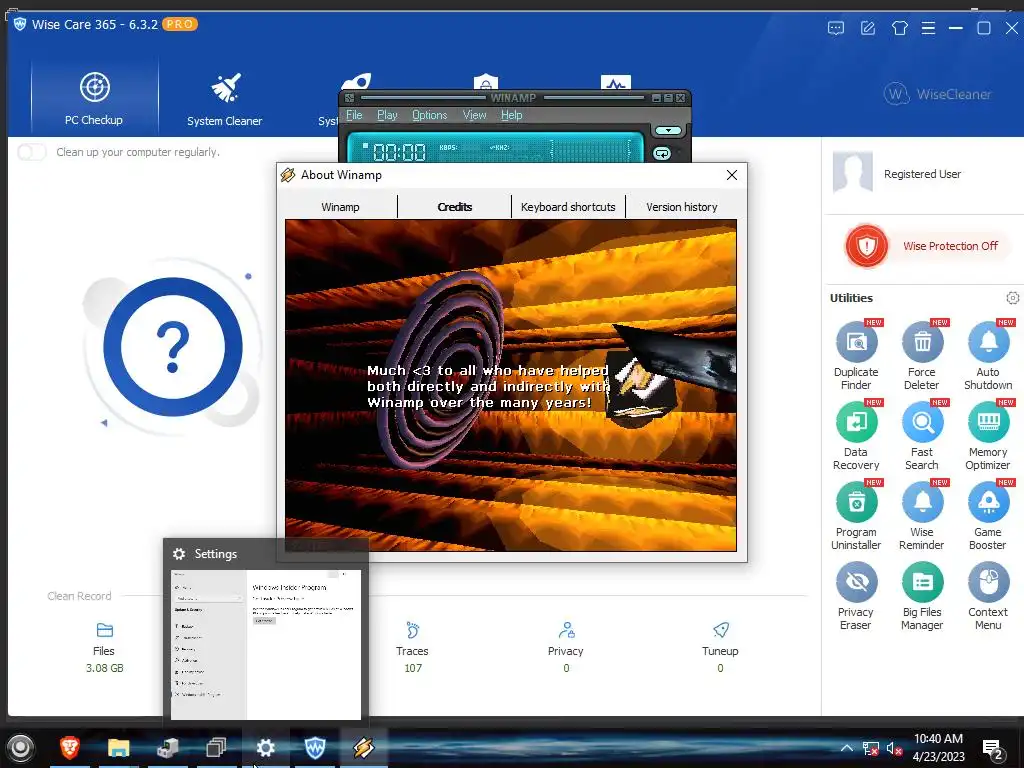Click Winamp time display 00:00
This screenshot has height=768, width=1024.
(x=399, y=152)
